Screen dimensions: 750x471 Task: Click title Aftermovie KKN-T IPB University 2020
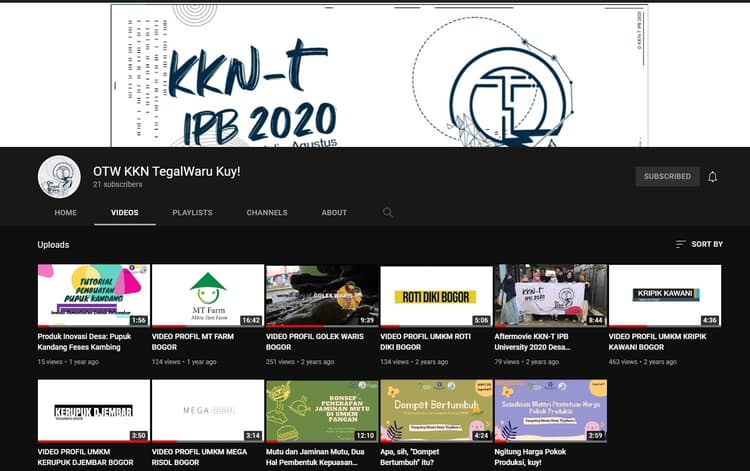click(532, 342)
